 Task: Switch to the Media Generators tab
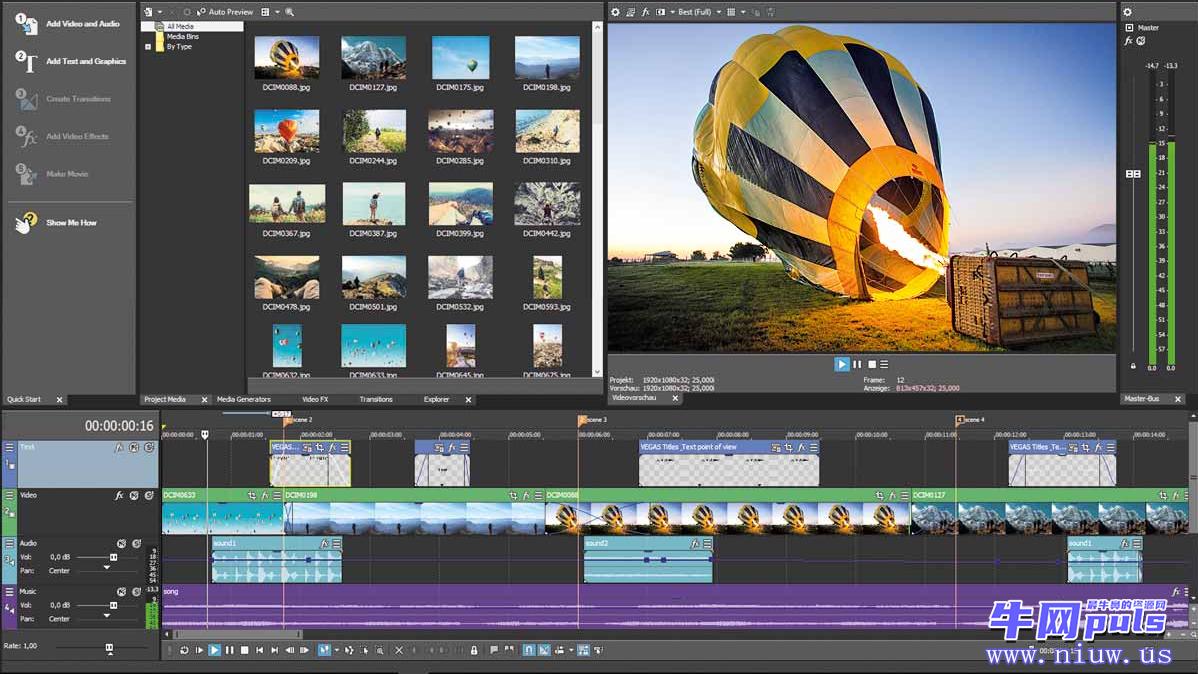(244, 399)
